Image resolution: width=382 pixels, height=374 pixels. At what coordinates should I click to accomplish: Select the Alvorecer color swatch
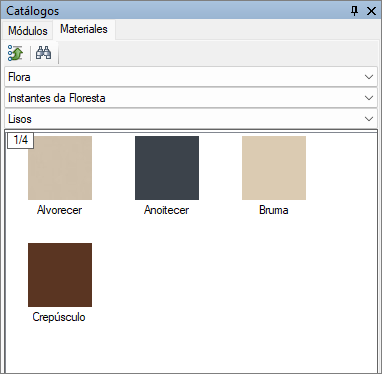point(60,168)
